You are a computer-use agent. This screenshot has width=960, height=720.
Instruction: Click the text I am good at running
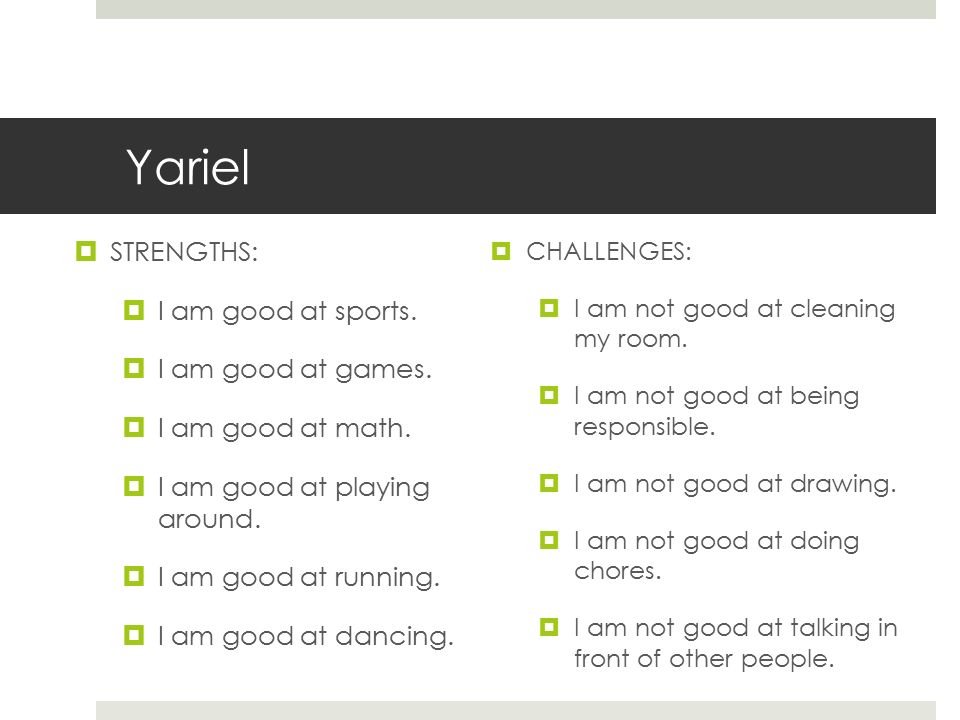coord(299,577)
